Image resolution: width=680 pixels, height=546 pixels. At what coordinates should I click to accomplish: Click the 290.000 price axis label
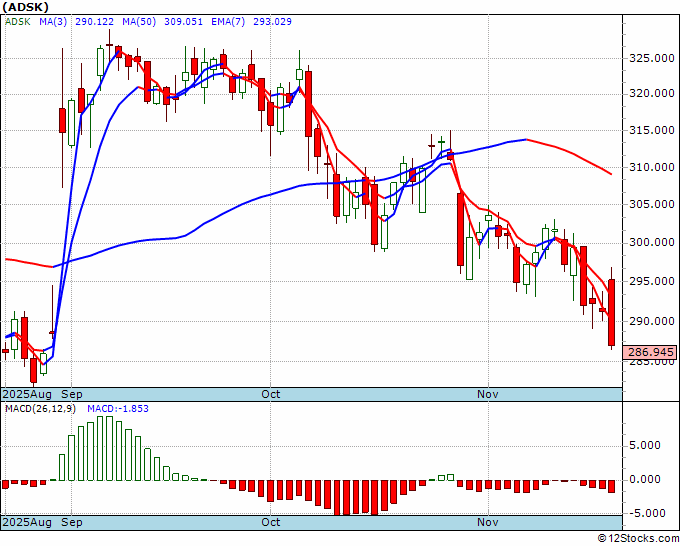(x=652, y=321)
